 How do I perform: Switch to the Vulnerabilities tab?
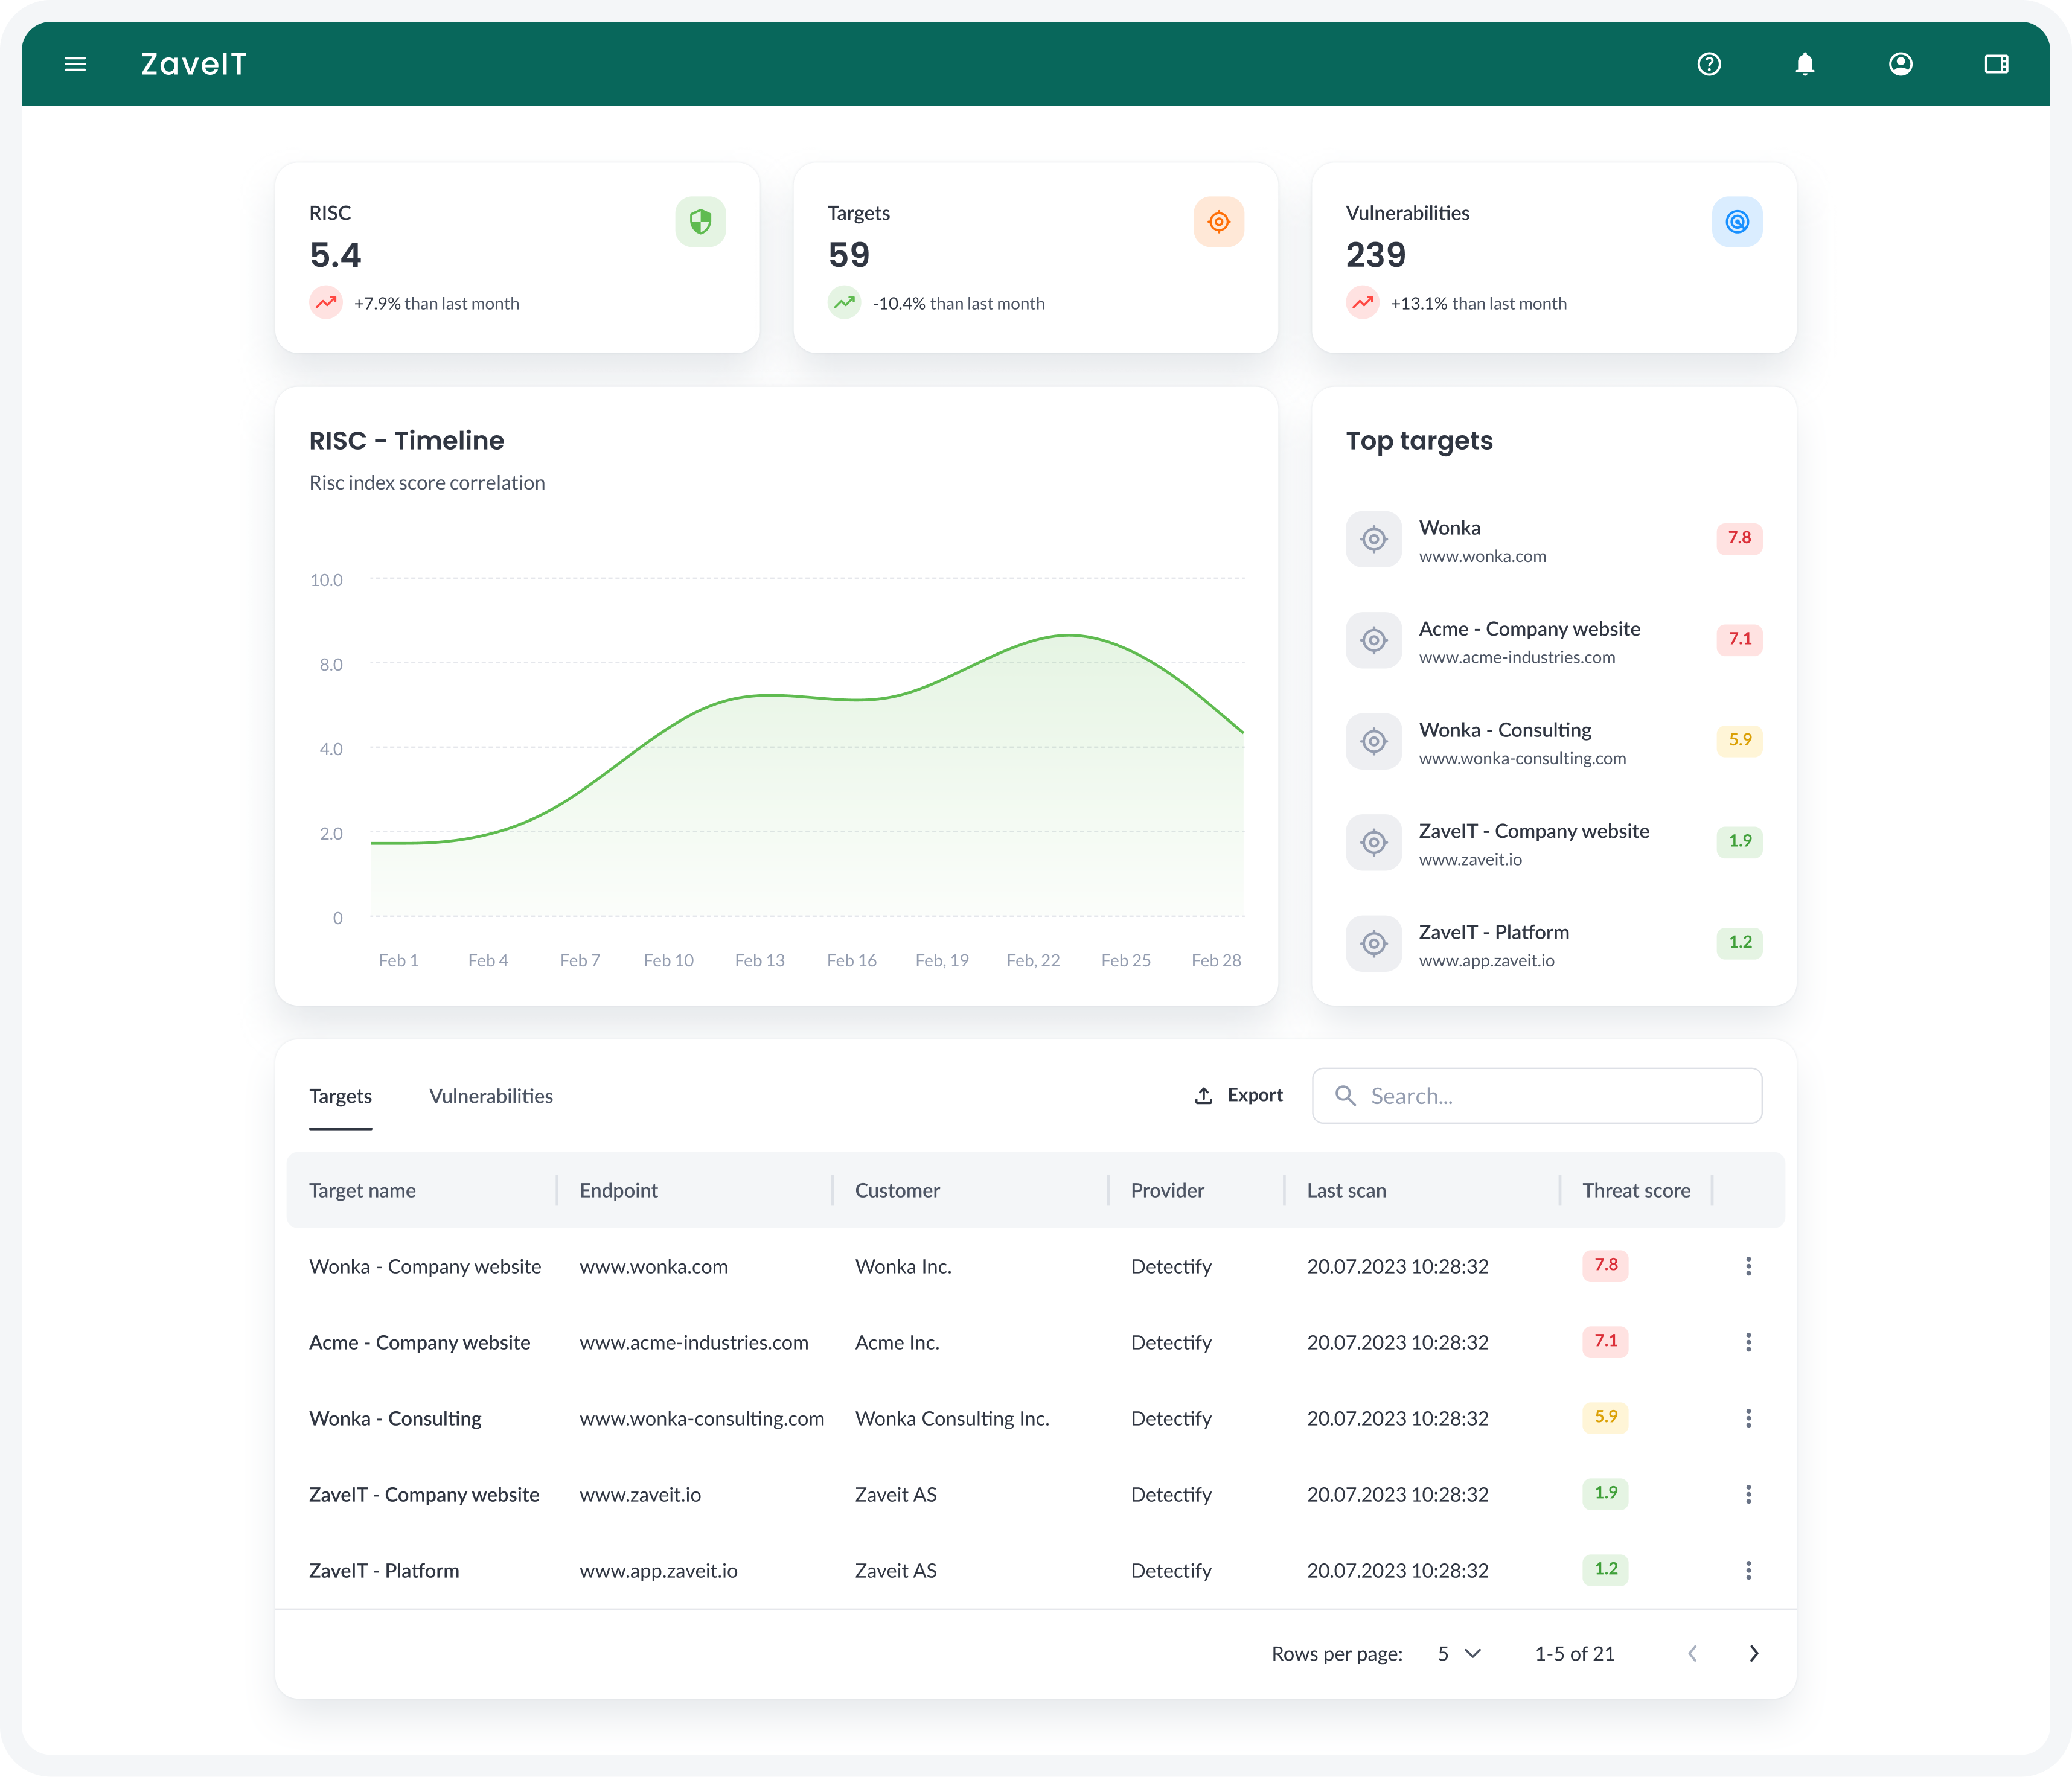(491, 1096)
